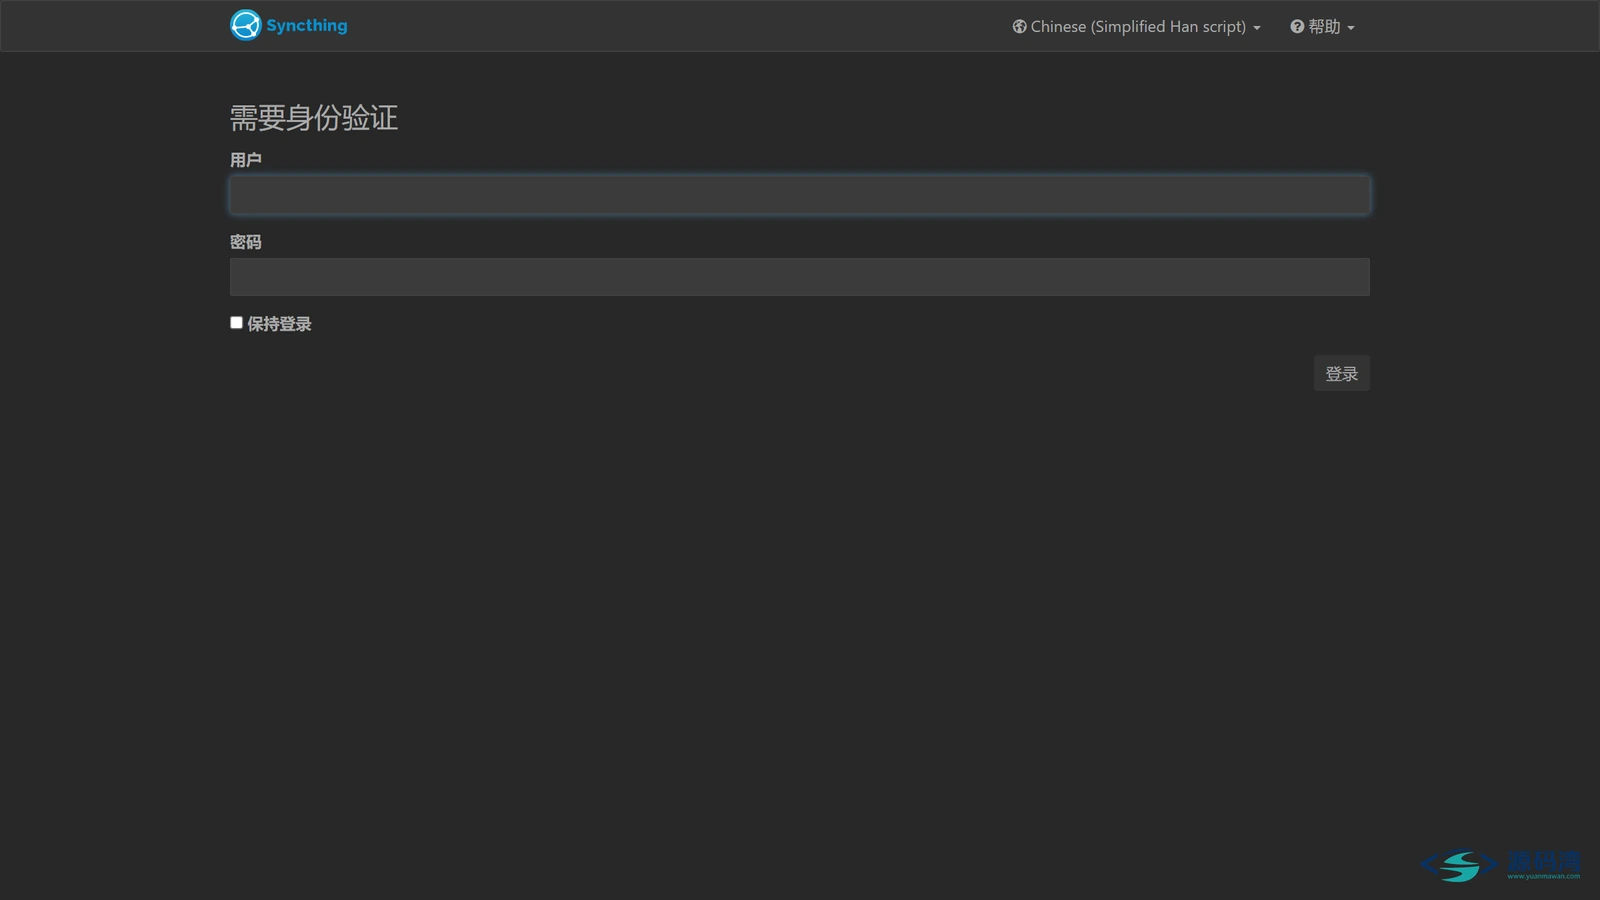Open the Chinese (Simplified Han script) language dropdown
The image size is (1600, 900).
pos(1136,27)
